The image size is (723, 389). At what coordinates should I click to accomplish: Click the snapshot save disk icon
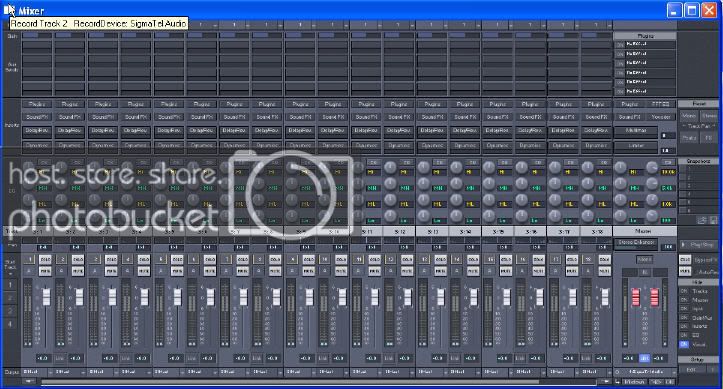pyautogui.click(x=713, y=221)
